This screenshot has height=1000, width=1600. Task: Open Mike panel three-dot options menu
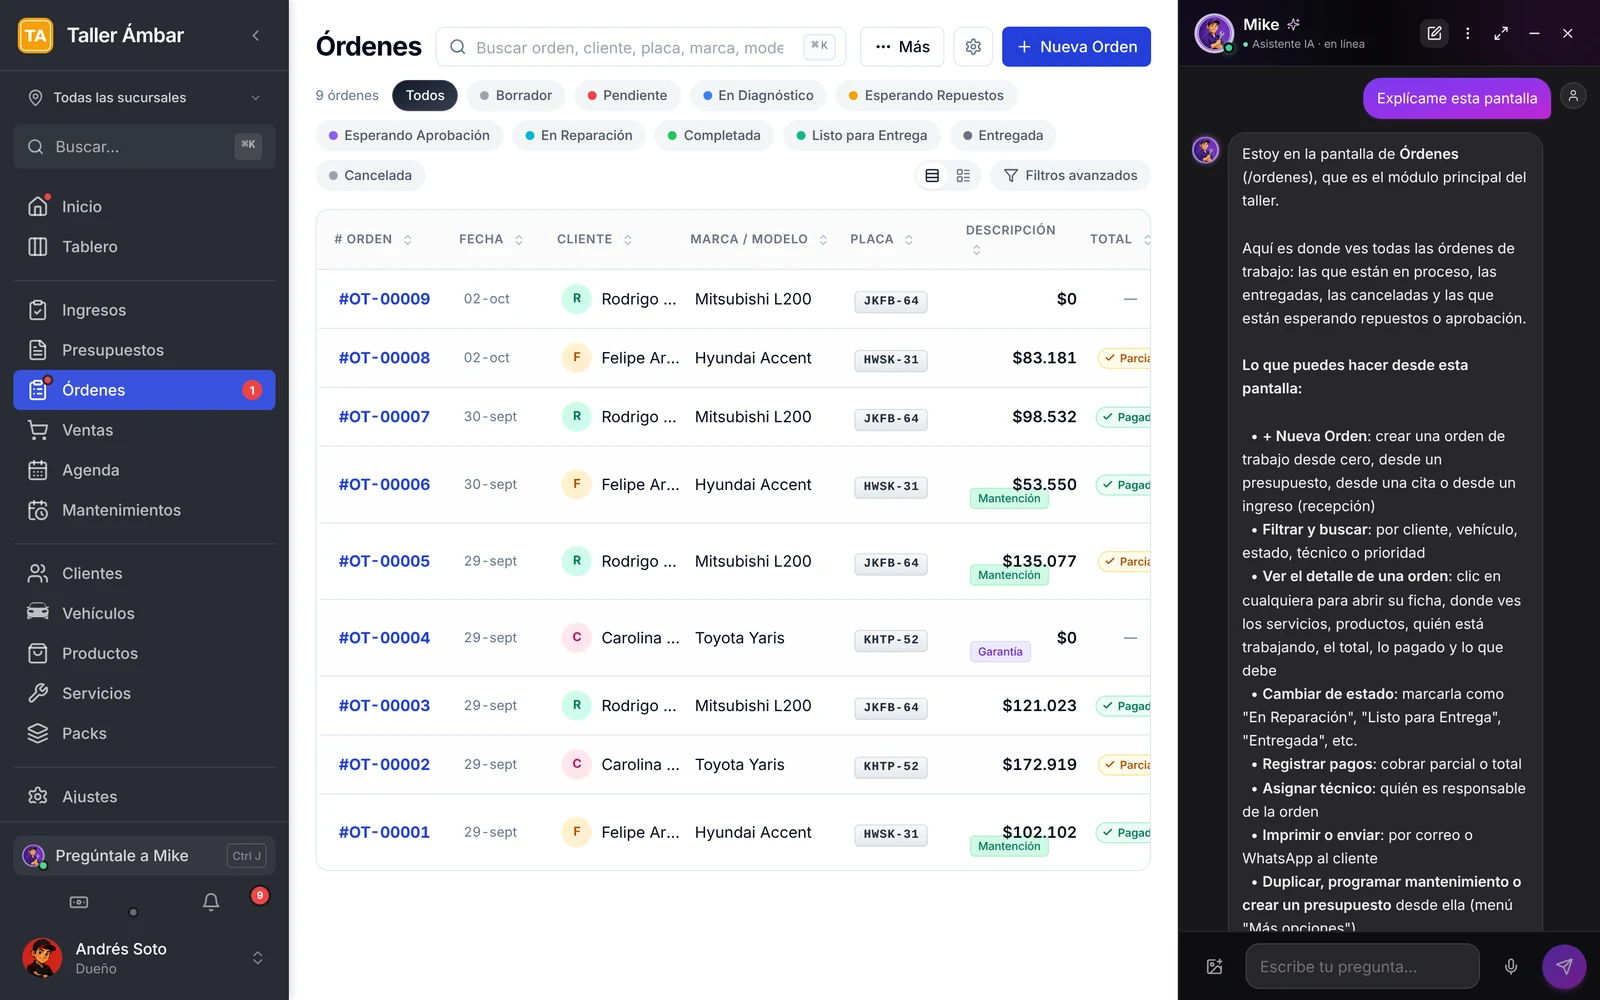1468,33
